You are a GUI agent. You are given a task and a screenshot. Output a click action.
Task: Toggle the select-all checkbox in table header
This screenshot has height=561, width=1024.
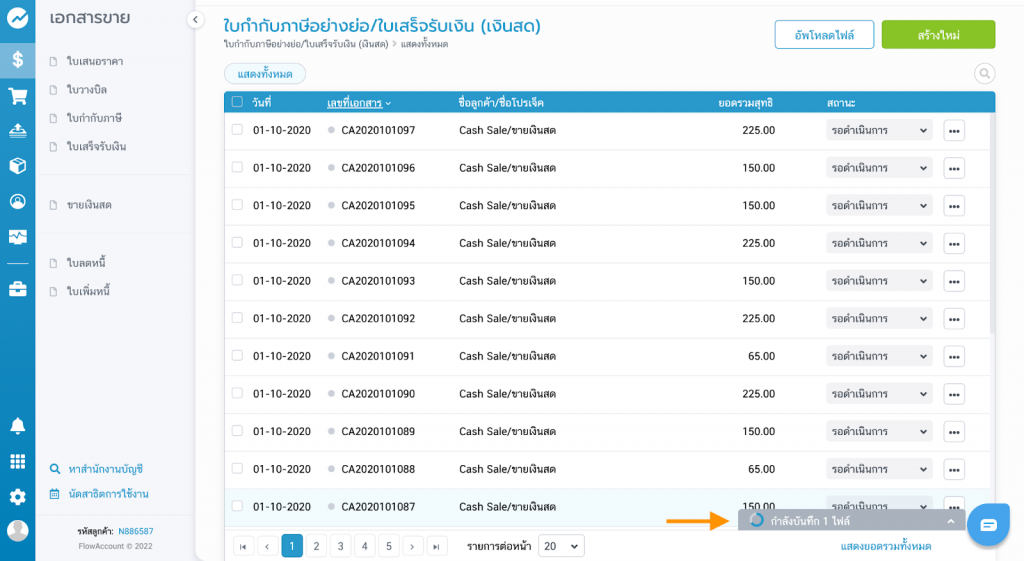tap(237, 102)
